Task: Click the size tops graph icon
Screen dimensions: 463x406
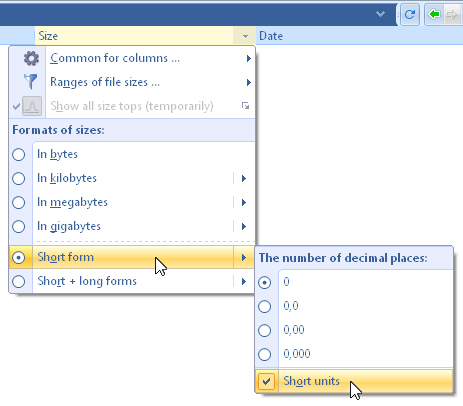Action: 32,106
